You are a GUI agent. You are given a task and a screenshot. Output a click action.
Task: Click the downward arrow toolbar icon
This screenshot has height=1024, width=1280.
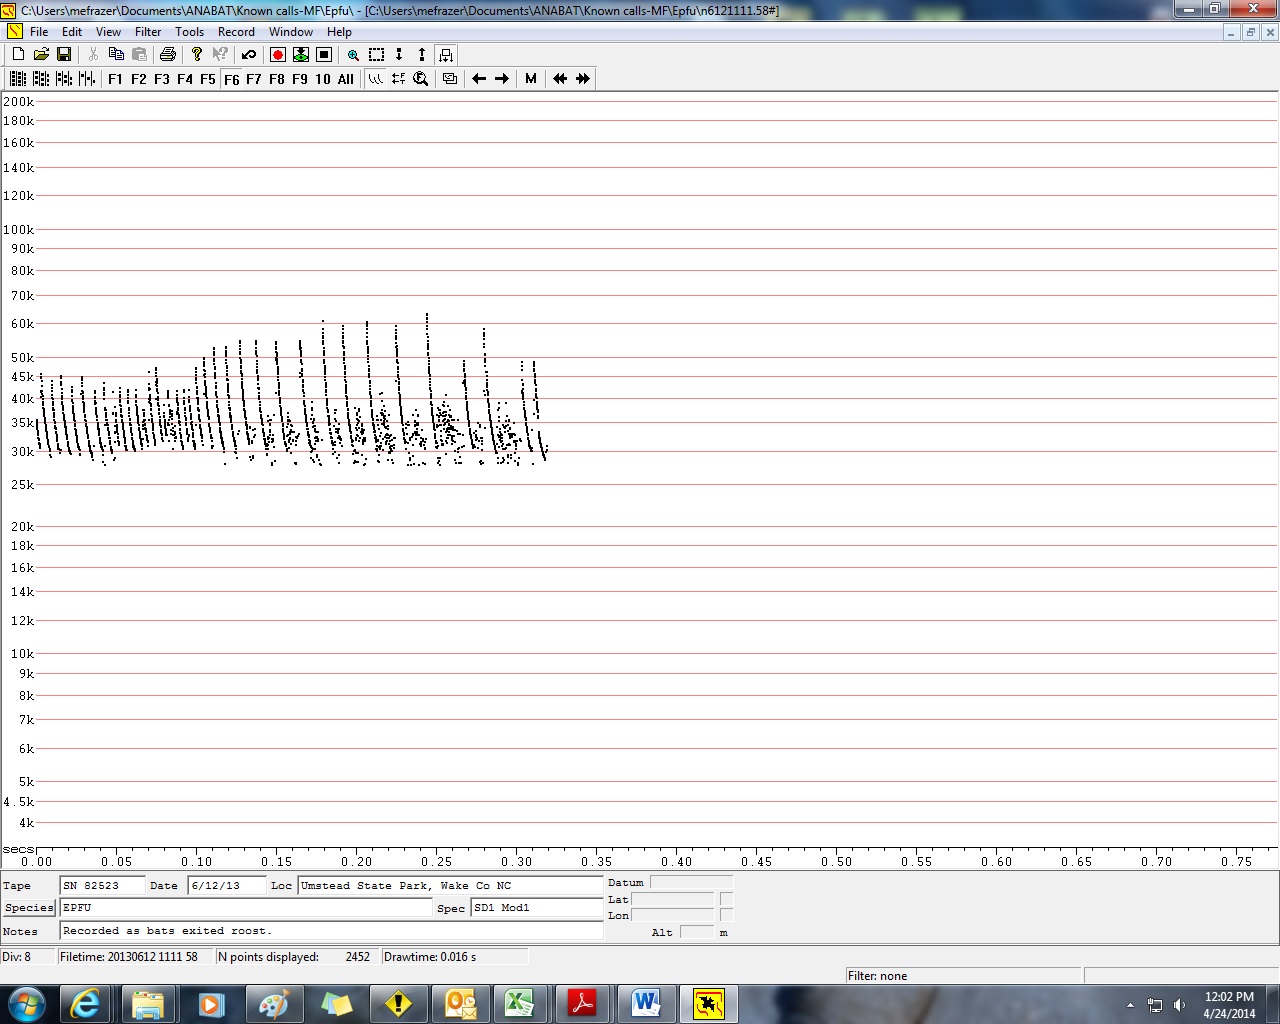[399, 54]
